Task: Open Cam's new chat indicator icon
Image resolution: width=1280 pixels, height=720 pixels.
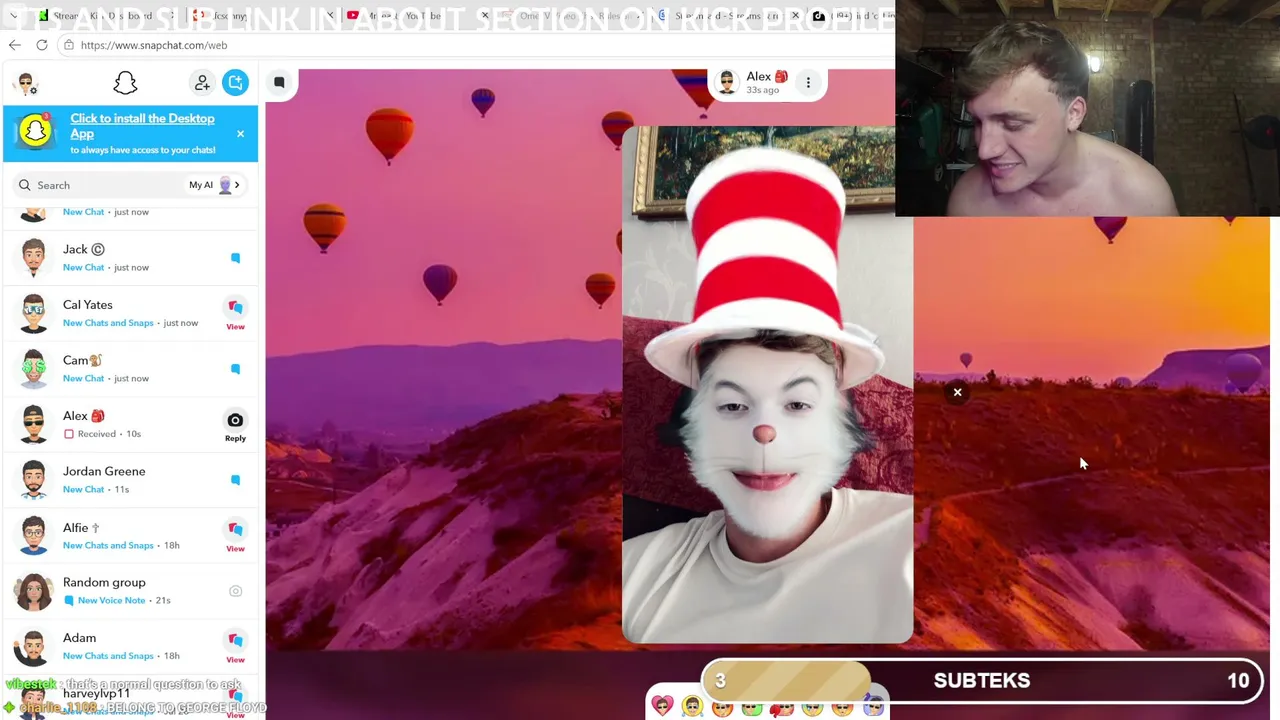Action: 235,369
